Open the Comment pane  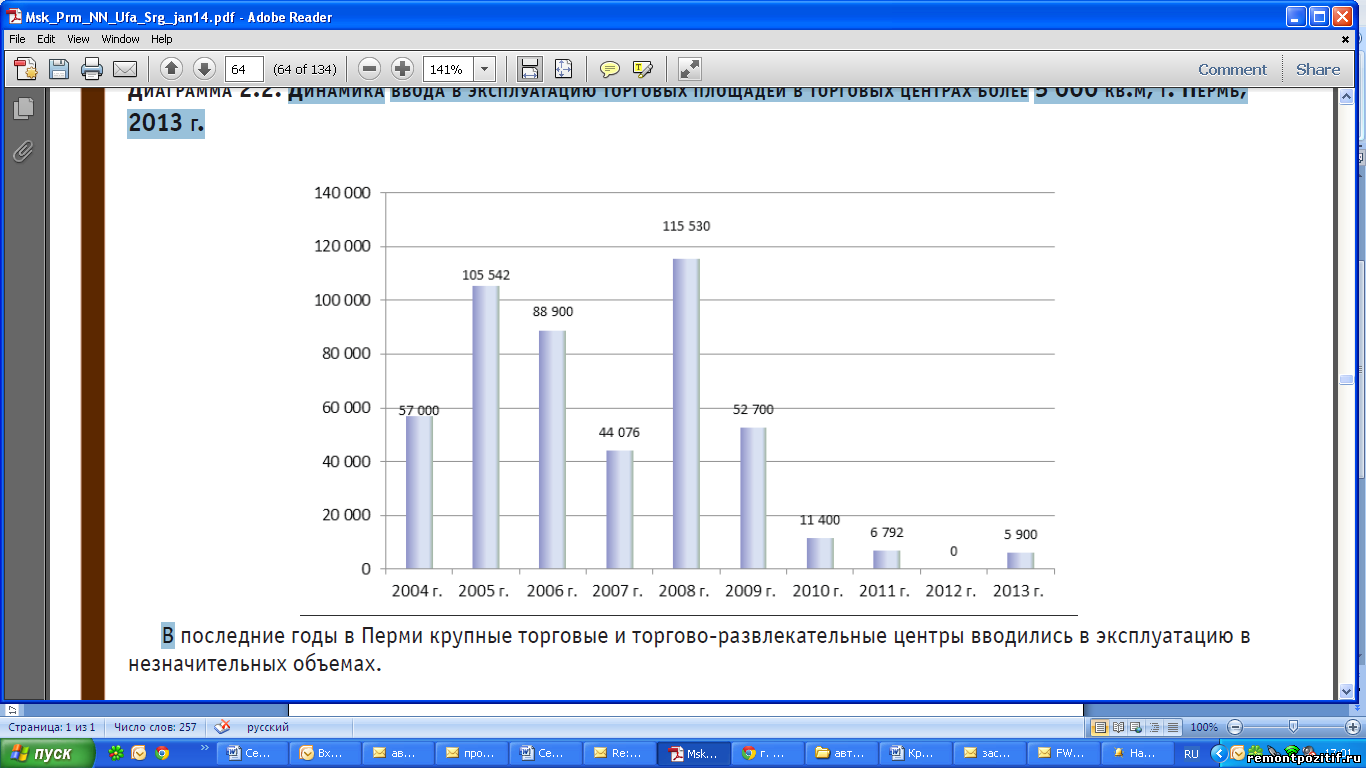tap(1232, 69)
